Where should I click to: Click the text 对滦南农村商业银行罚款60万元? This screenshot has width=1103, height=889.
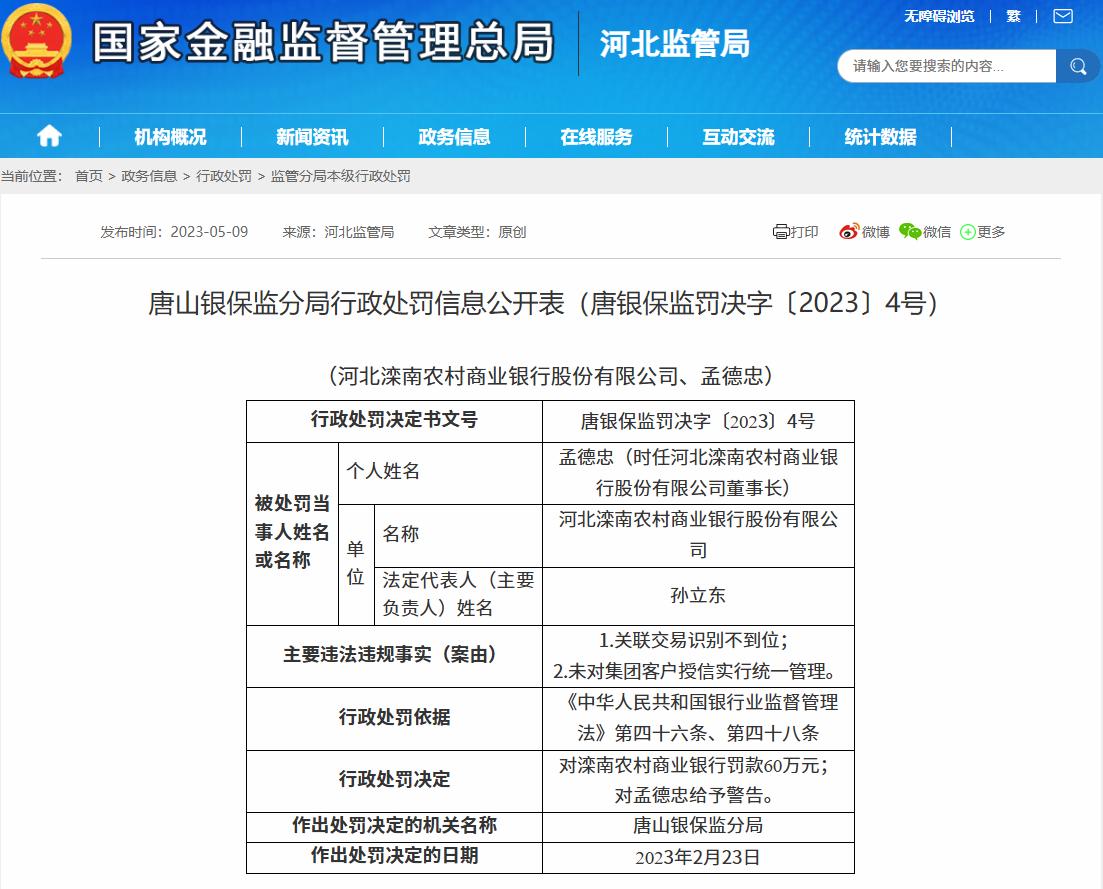coord(694,765)
